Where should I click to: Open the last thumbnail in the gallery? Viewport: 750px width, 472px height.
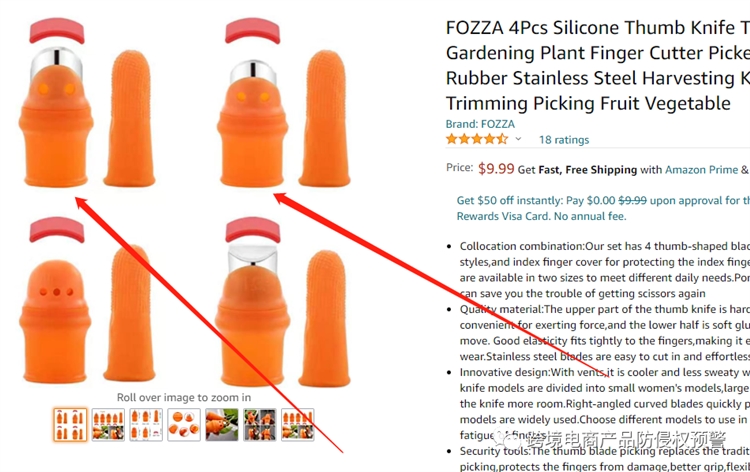(298, 424)
